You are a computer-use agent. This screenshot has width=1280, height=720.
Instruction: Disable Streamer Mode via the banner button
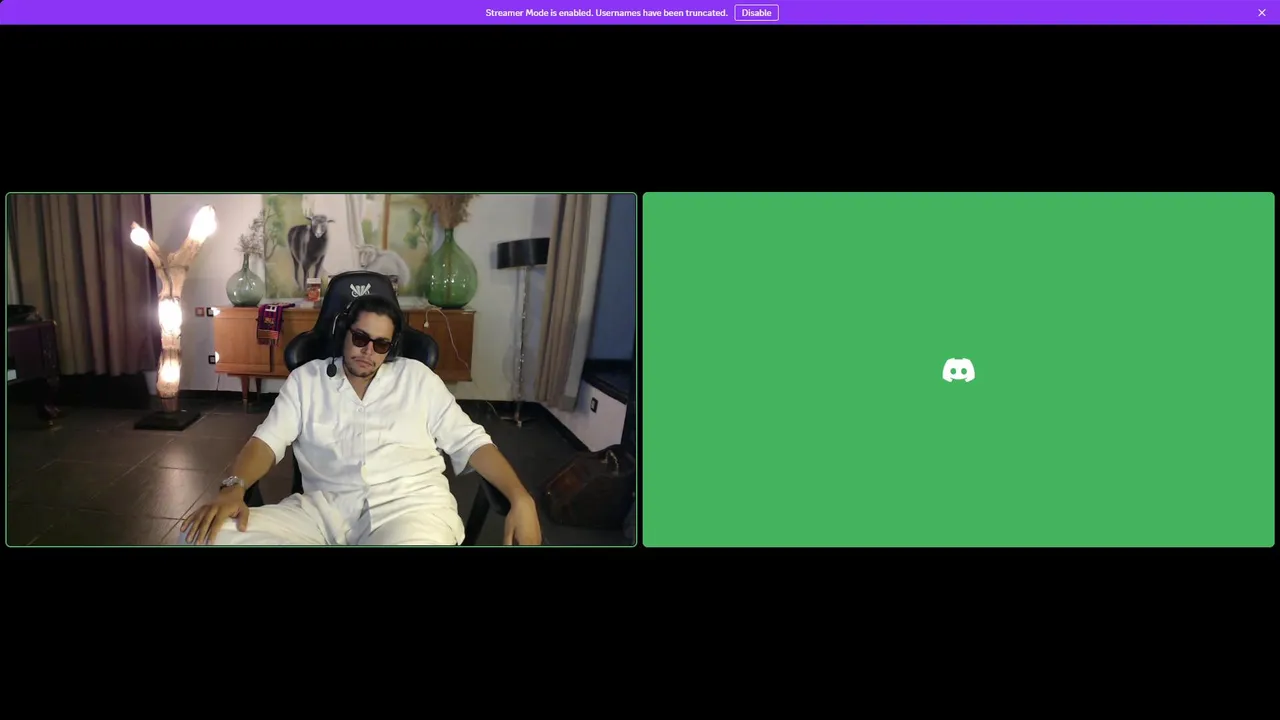pyautogui.click(x=756, y=13)
